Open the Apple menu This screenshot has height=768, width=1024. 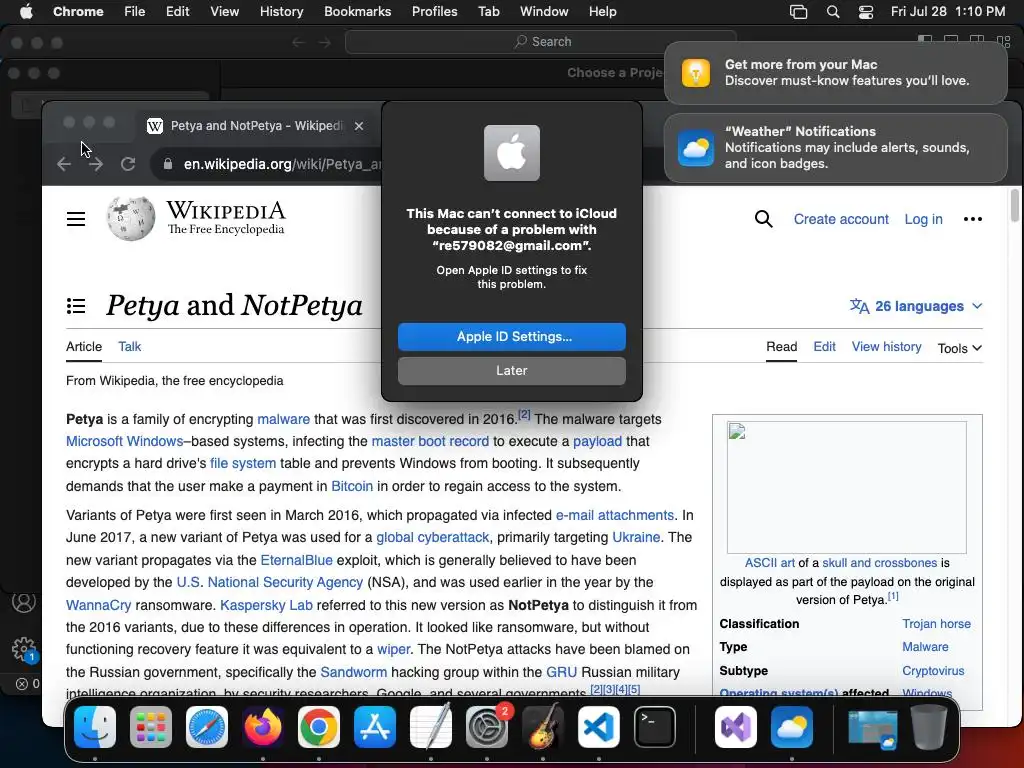[26, 12]
